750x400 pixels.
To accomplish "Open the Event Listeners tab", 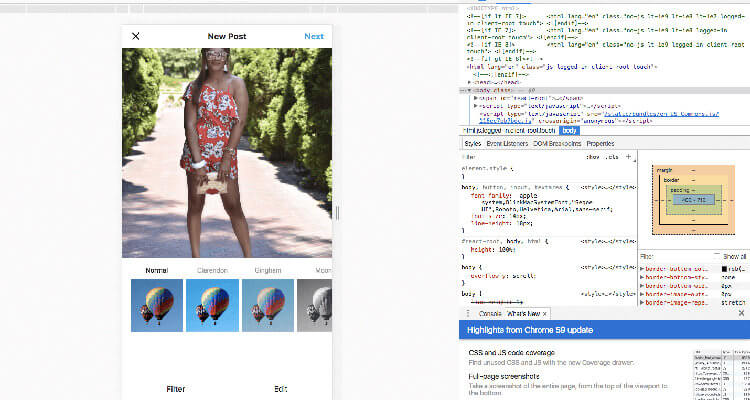I will click(508, 144).
